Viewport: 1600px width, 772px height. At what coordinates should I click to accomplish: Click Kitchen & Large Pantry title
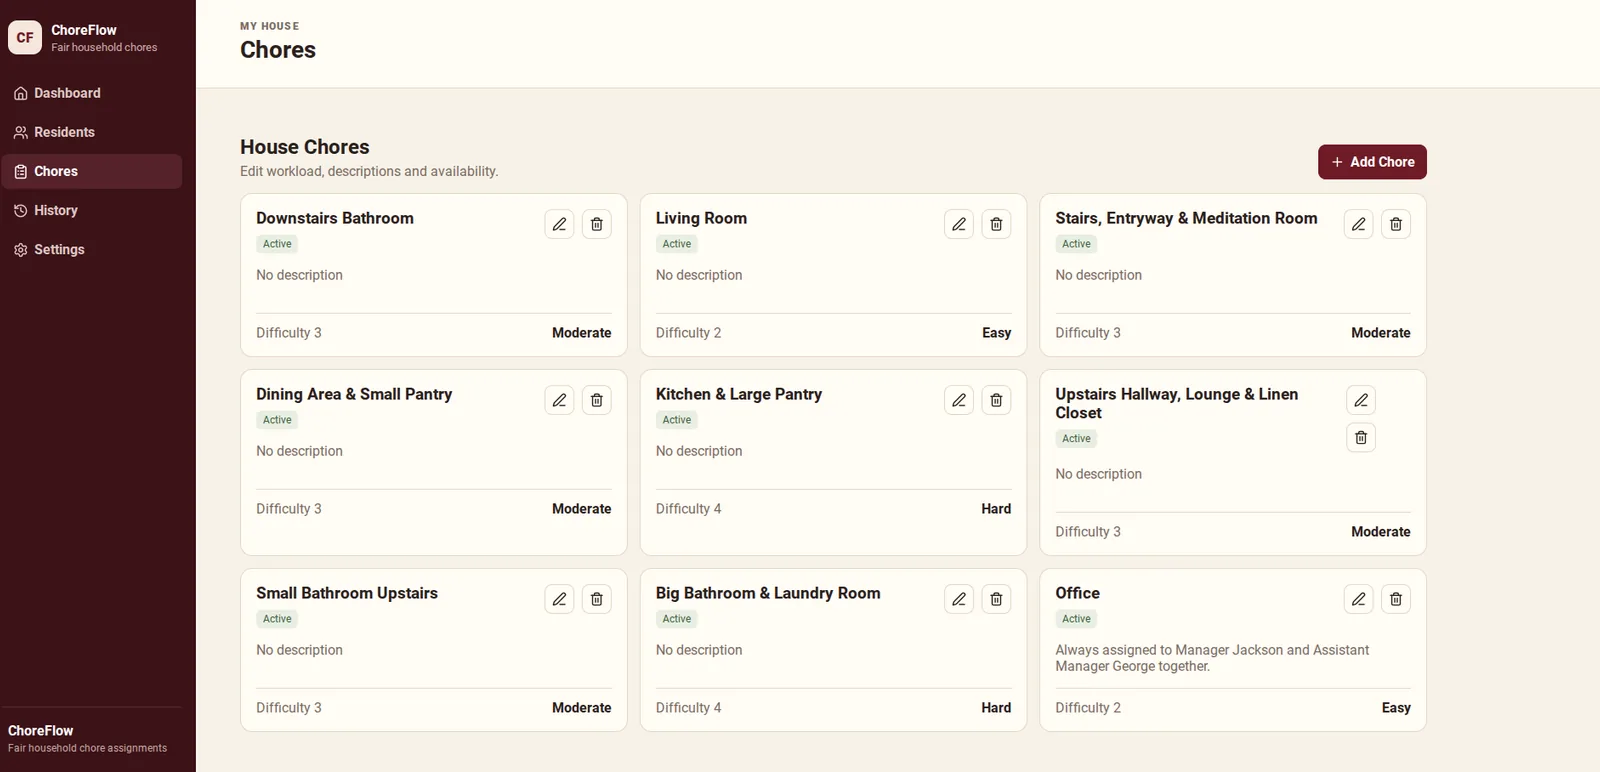point(739,394)
